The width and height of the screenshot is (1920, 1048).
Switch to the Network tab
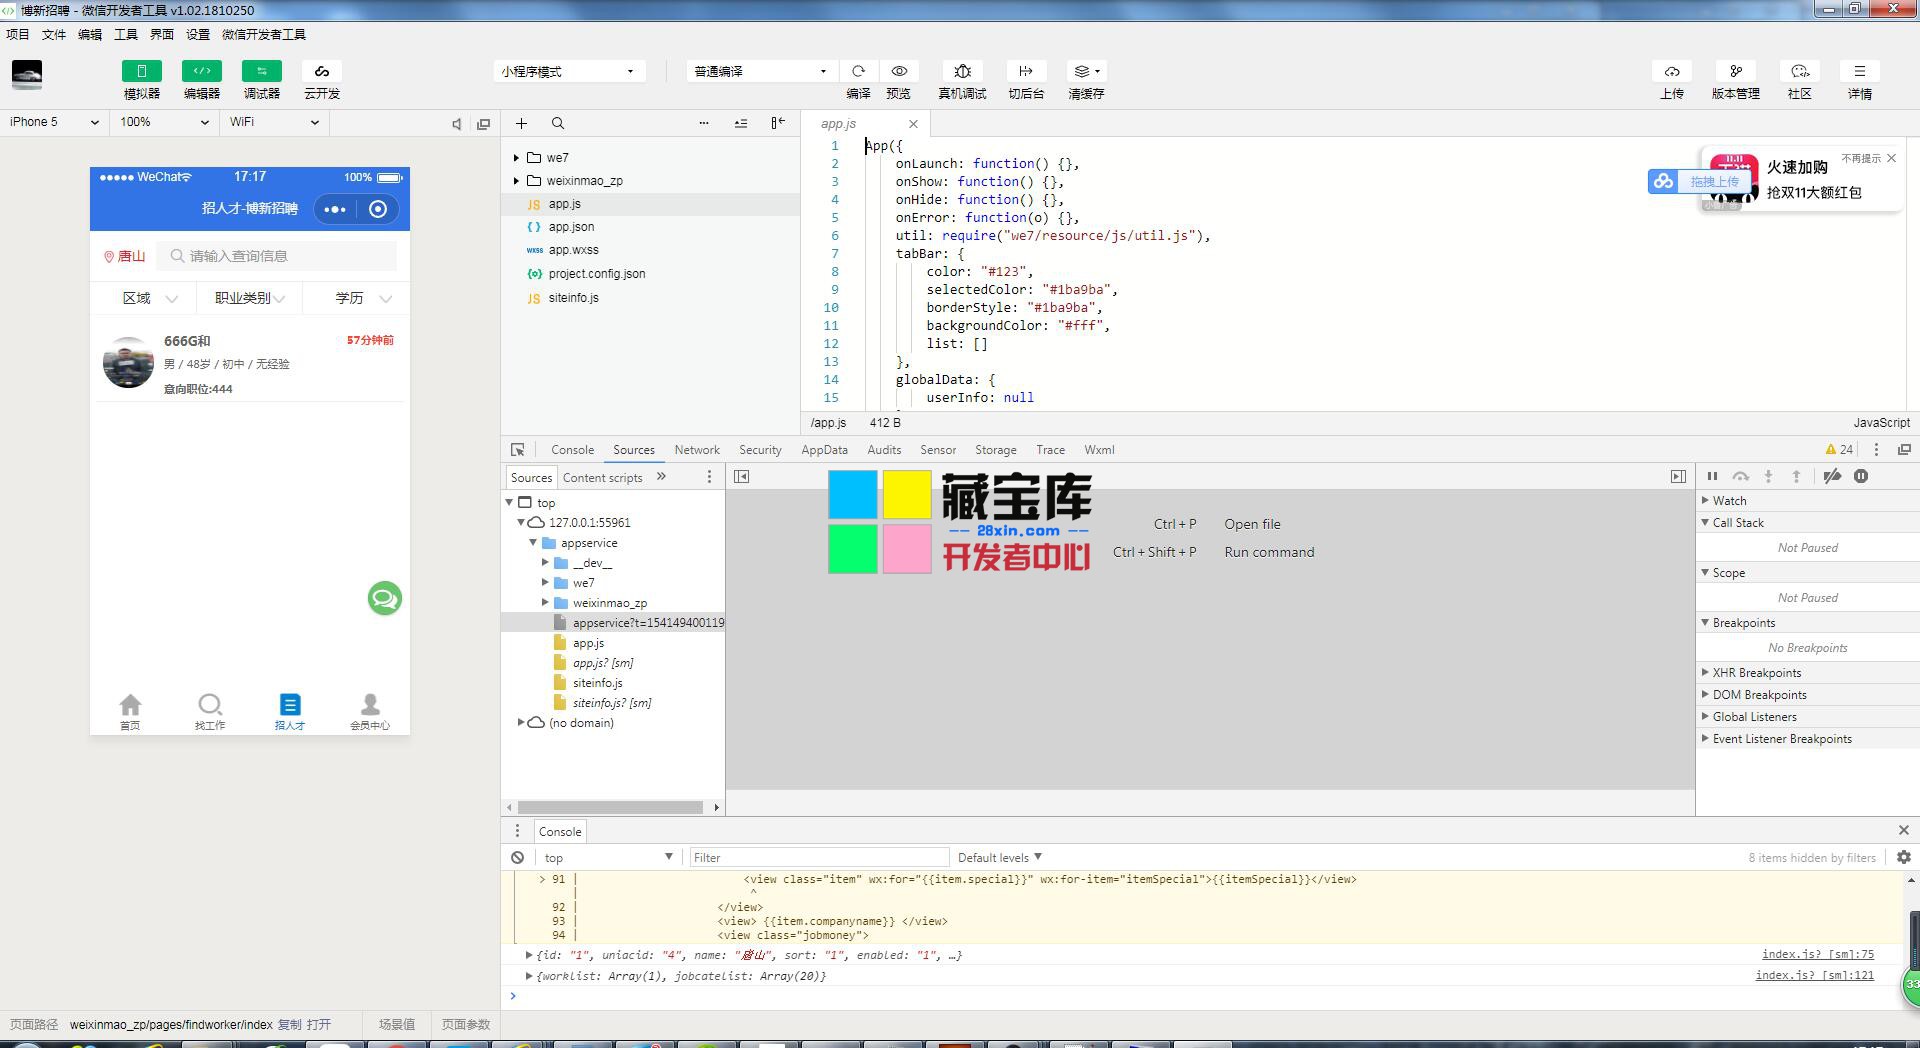(x=697, y=450)
